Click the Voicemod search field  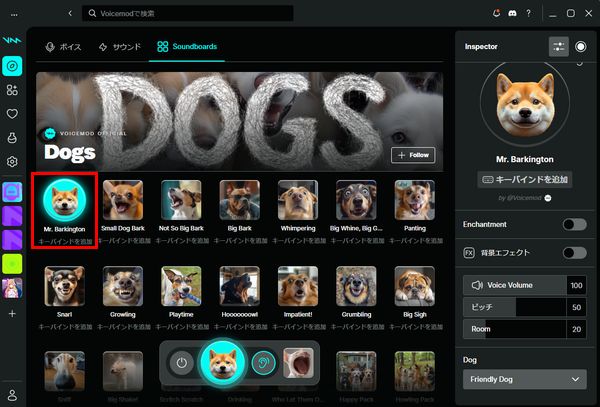pyautogui.click(x=188, y=13)
